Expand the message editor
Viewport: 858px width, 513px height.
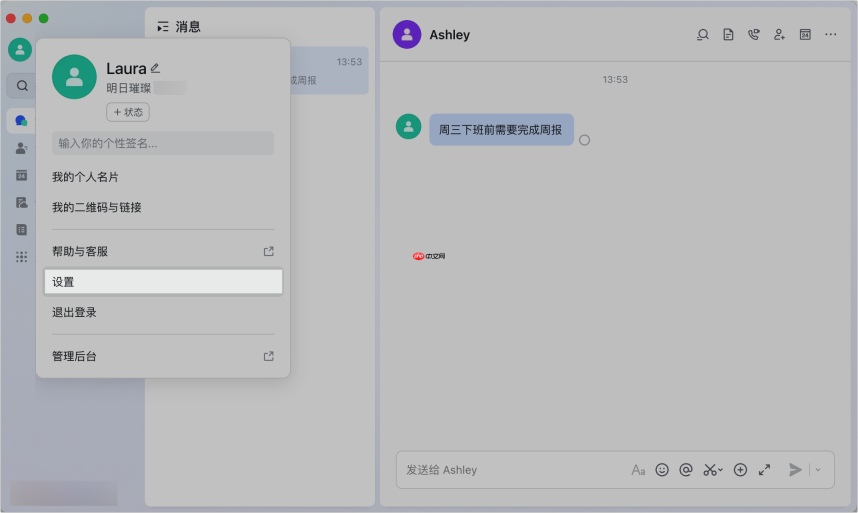(x=764, y=470)
